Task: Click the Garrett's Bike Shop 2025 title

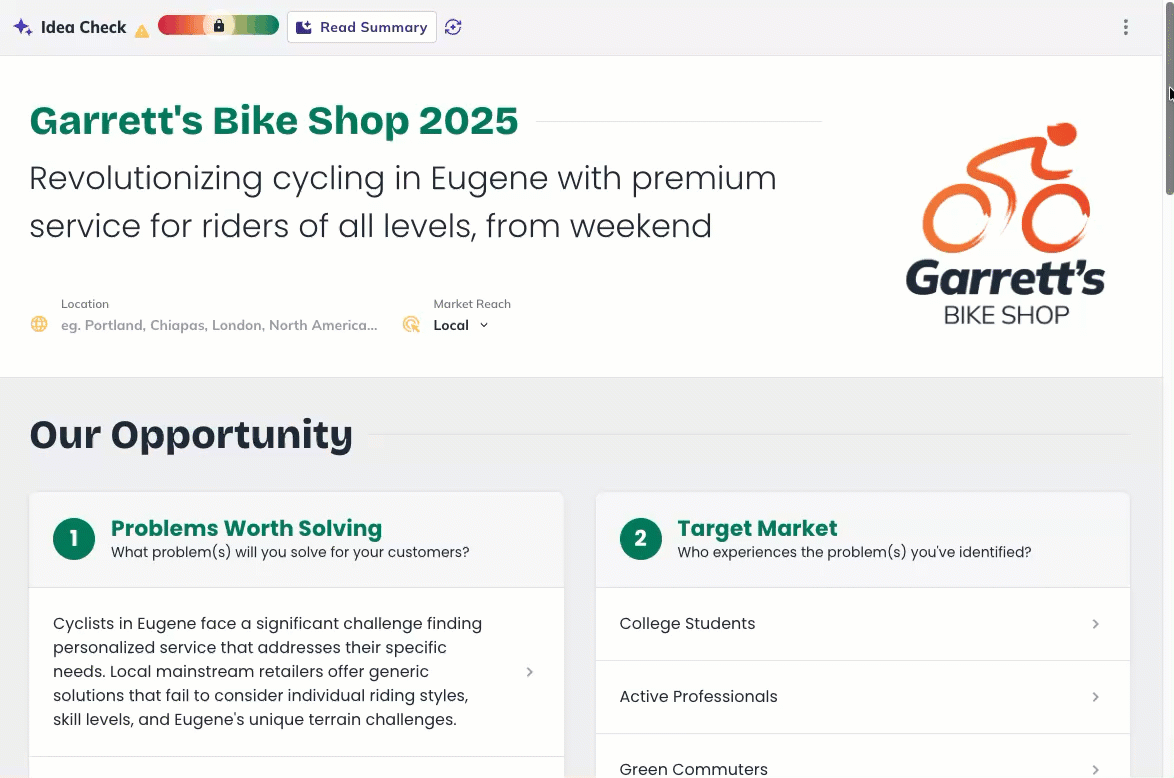Action: point(274,121)
